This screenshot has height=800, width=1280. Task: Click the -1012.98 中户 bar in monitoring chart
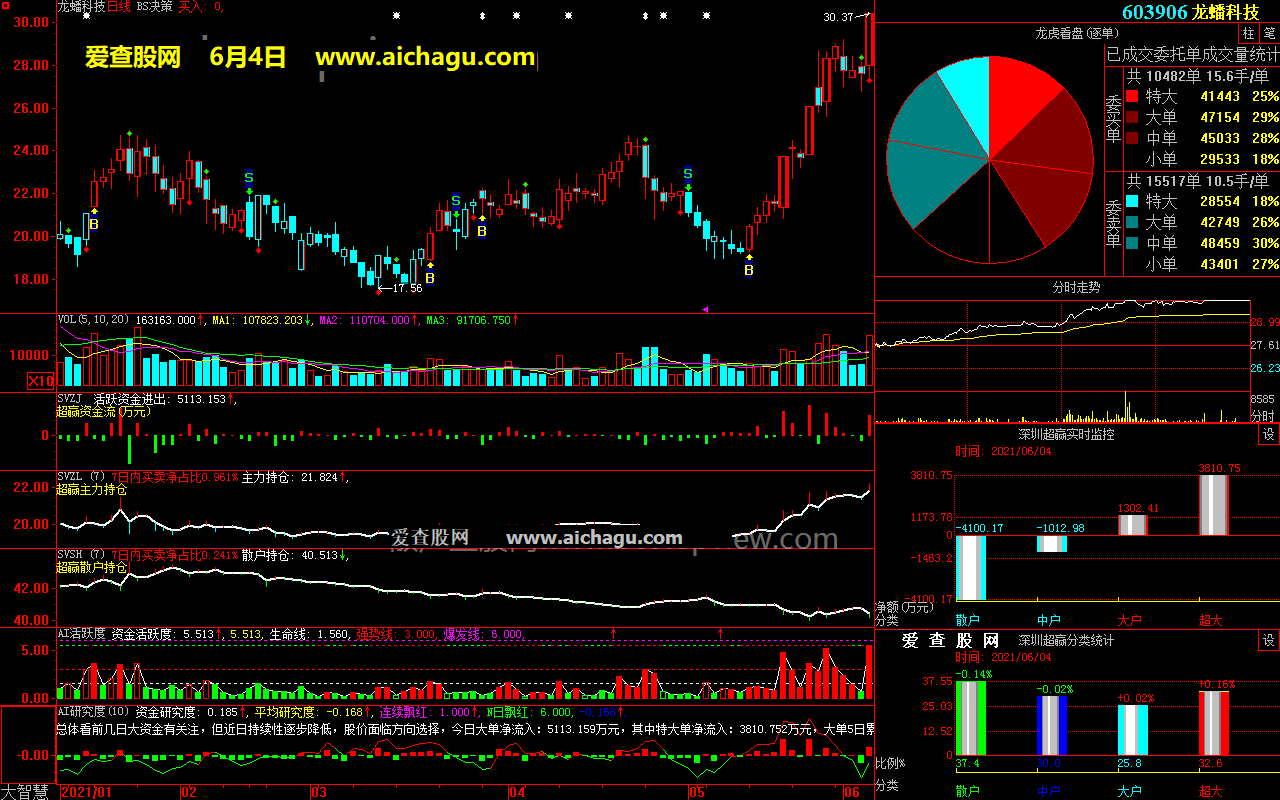[1051, 543]
